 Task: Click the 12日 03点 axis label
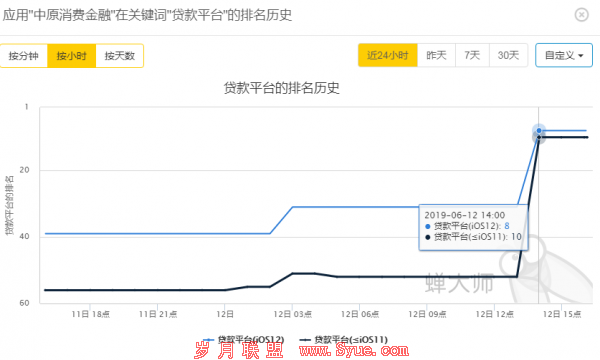tap(292, 314)
